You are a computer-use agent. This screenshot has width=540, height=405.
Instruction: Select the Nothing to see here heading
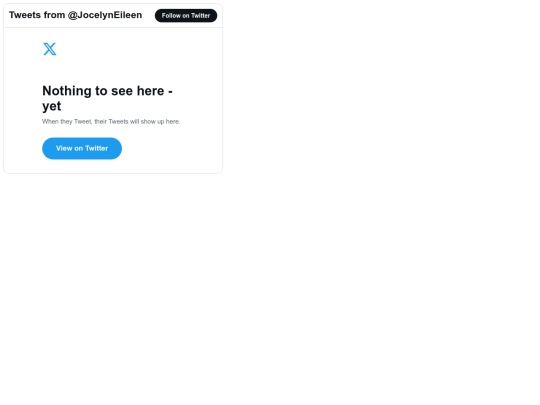(x=107, y=98)
